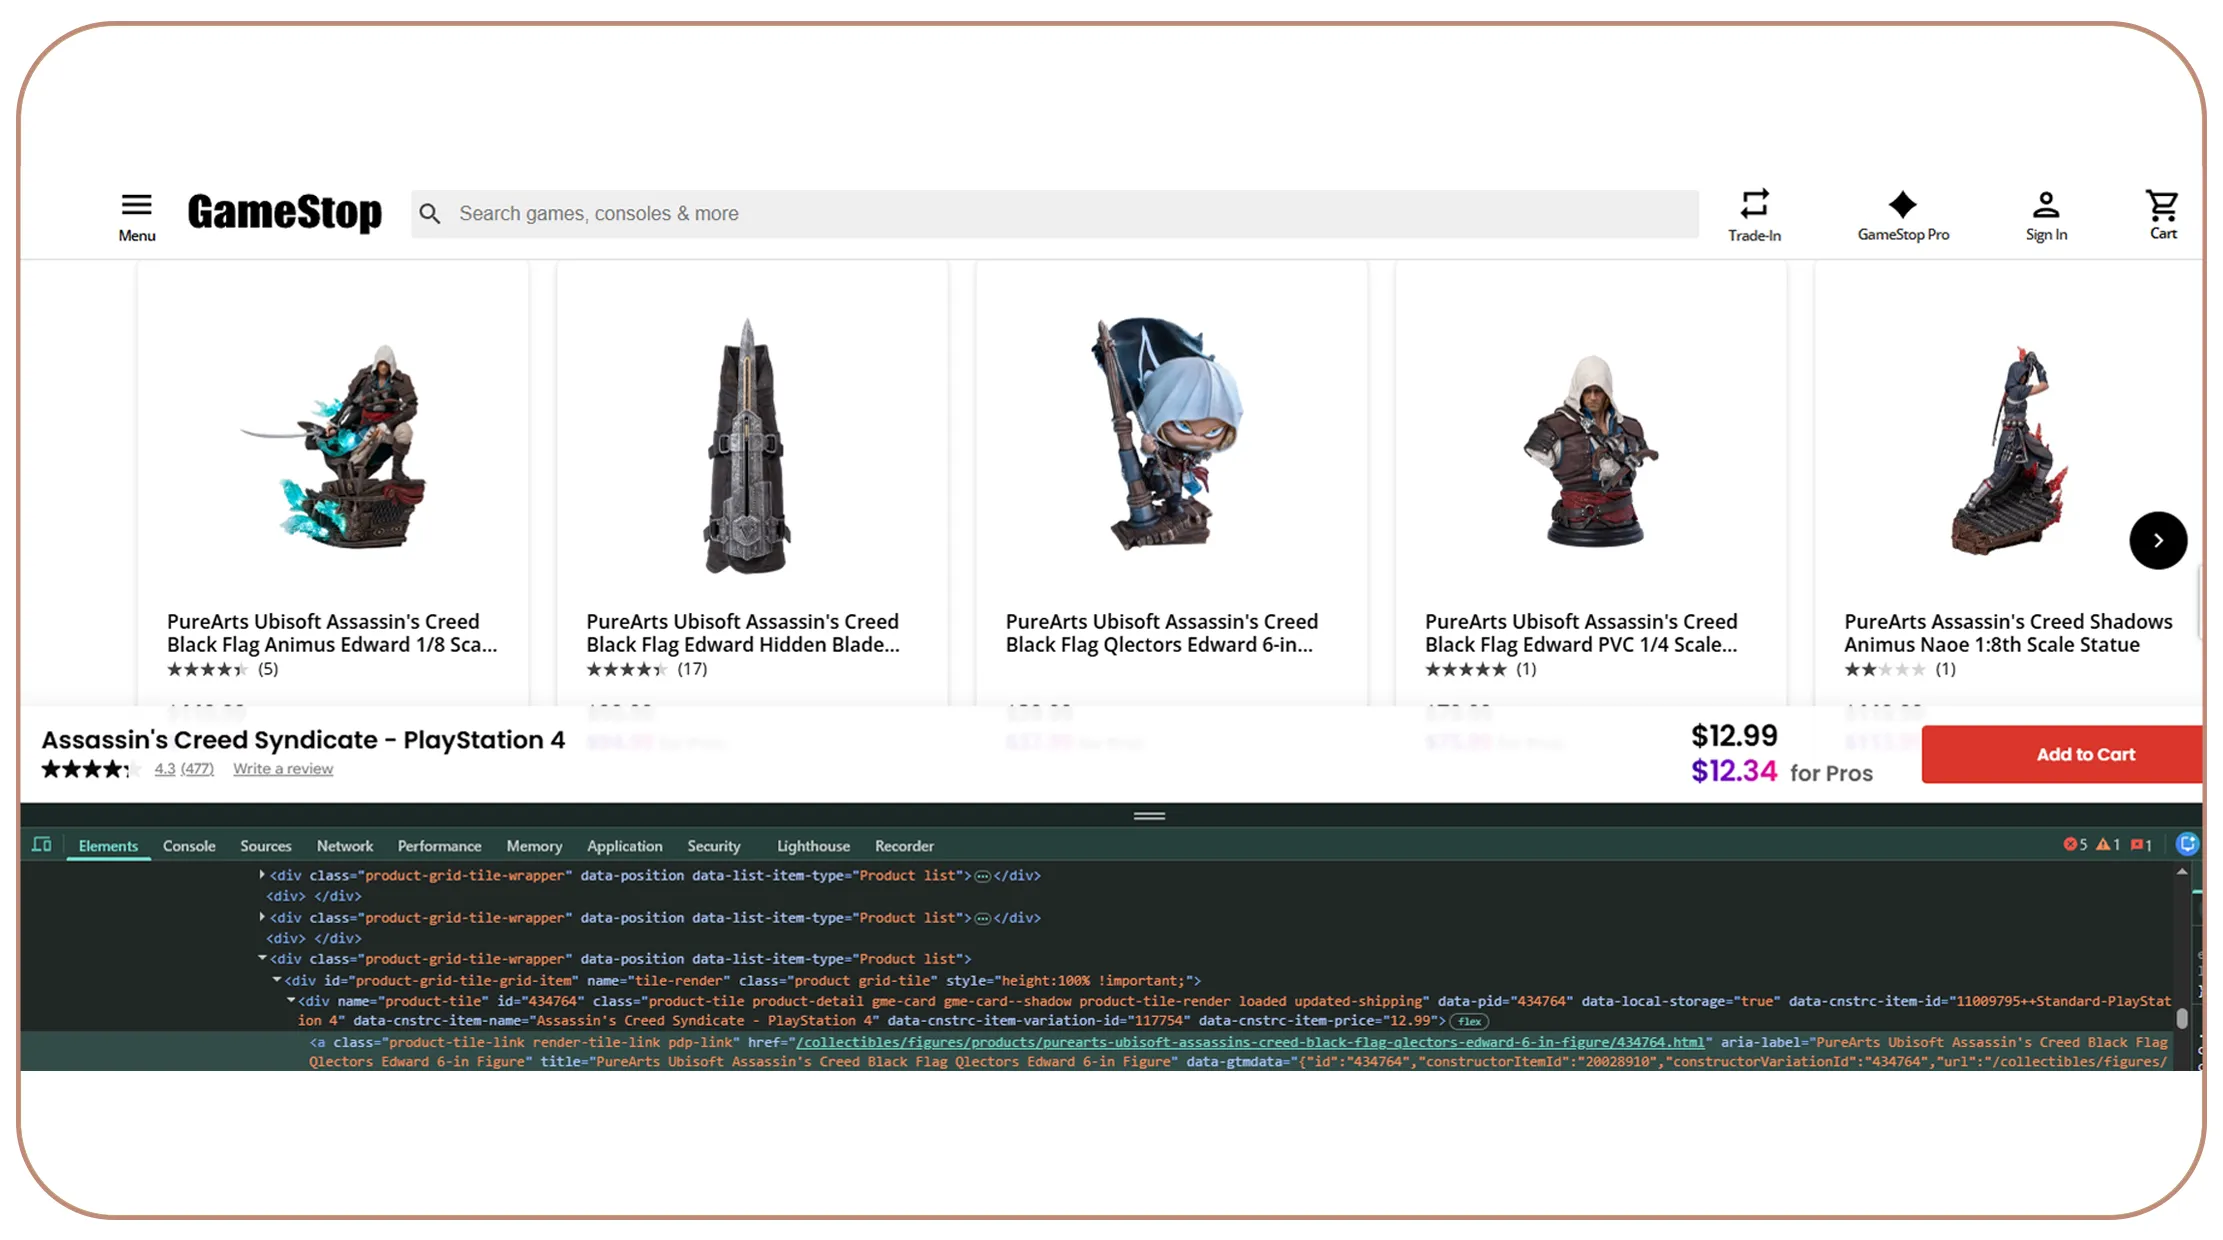Collapse the product-grid-tile-grid-item div node

point(277,980)
